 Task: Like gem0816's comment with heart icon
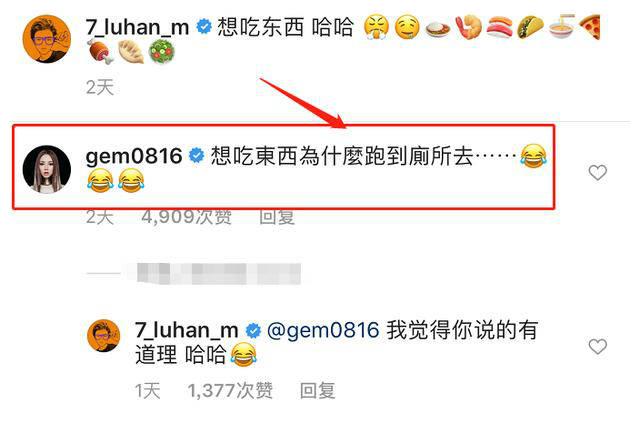tap(598, 173)
